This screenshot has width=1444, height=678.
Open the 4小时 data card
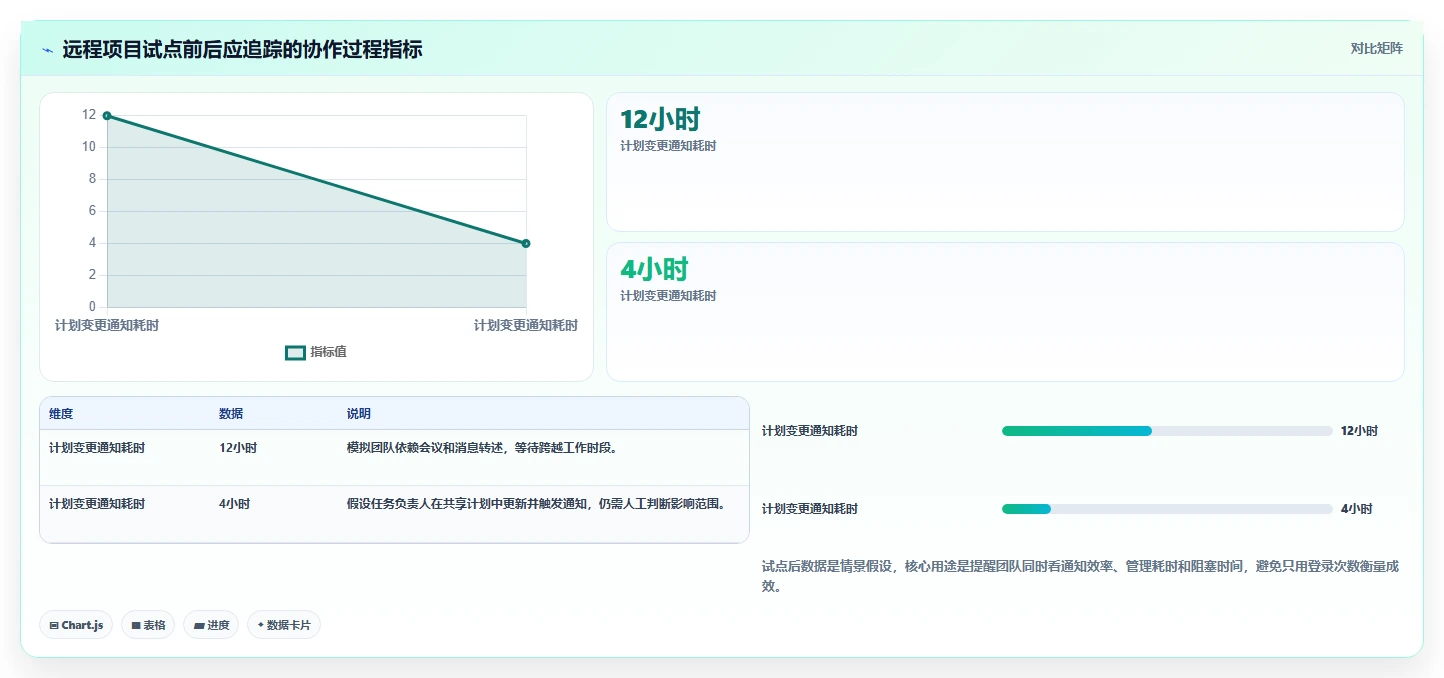point(1005,312)
